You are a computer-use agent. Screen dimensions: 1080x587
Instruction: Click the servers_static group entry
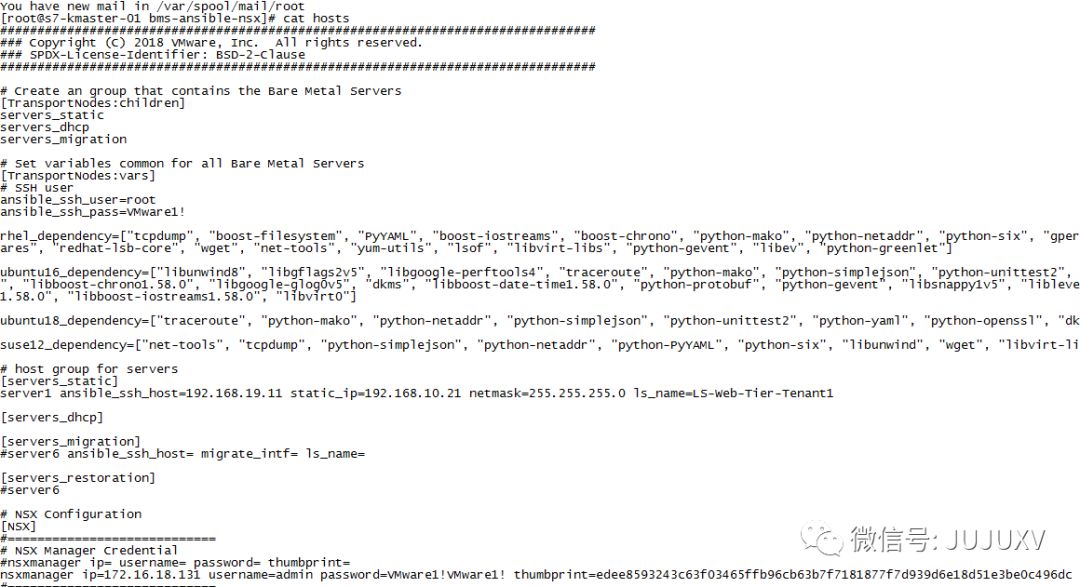(x=52, y=115)
